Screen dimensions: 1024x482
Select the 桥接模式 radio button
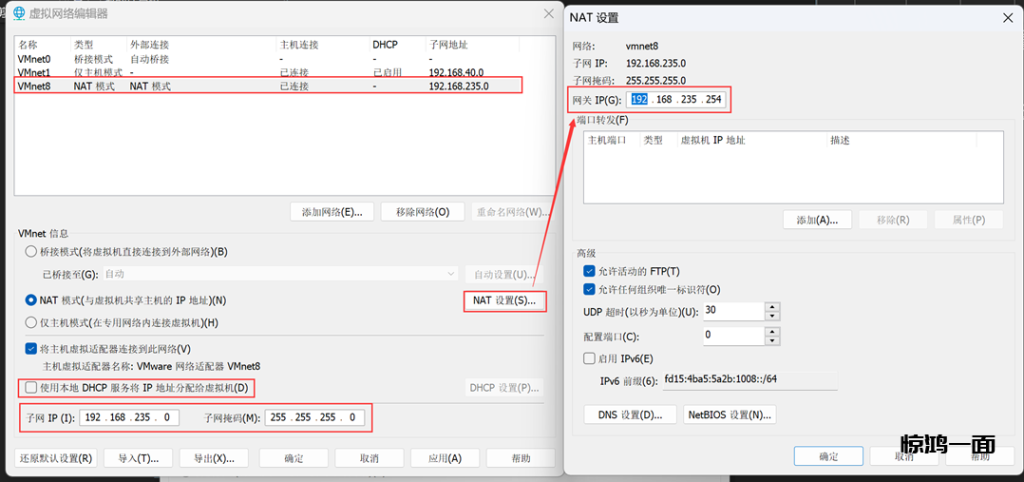(32, 252)
